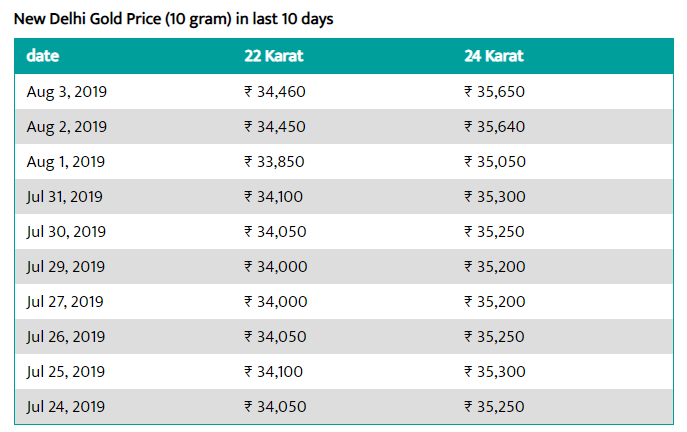
Task: Select the Jul 31, 2019 date cell
Action: 64,197
